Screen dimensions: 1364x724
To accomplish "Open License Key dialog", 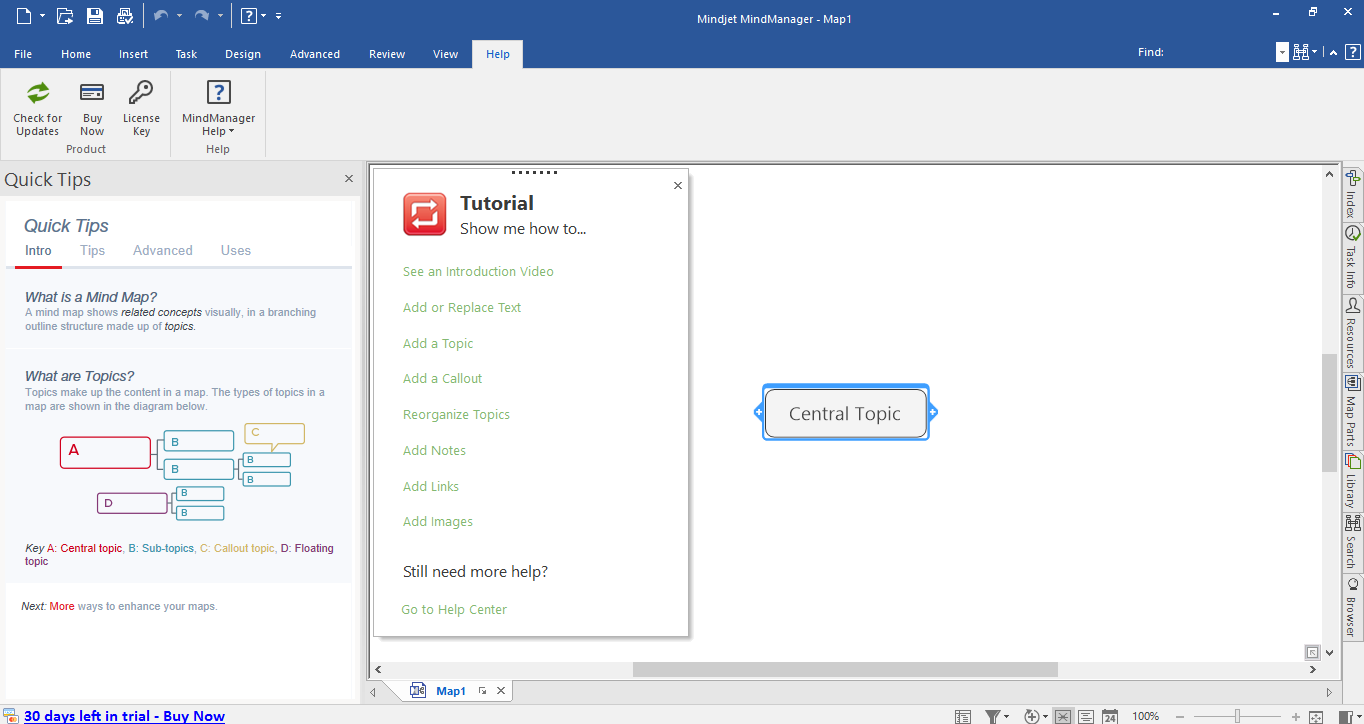I will [141, 109].
